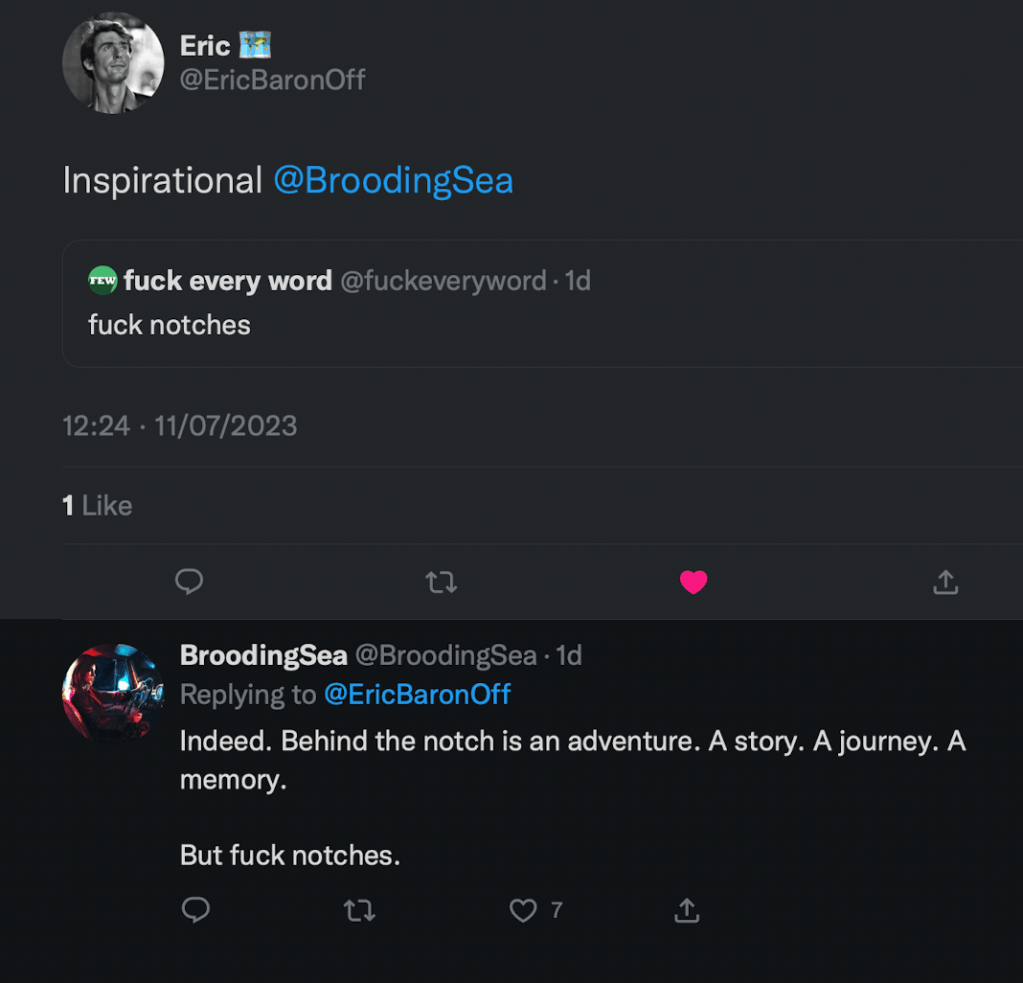Reply to Eric's main tweet
This screenshot has height=983, width=1023.
tap(189, 582)
